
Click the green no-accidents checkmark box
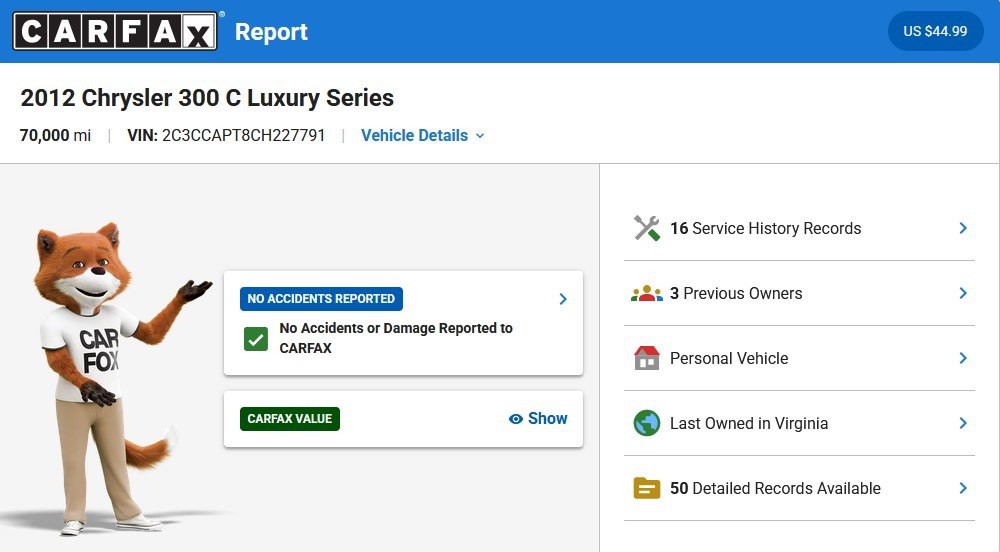click(x=256, y=338)
